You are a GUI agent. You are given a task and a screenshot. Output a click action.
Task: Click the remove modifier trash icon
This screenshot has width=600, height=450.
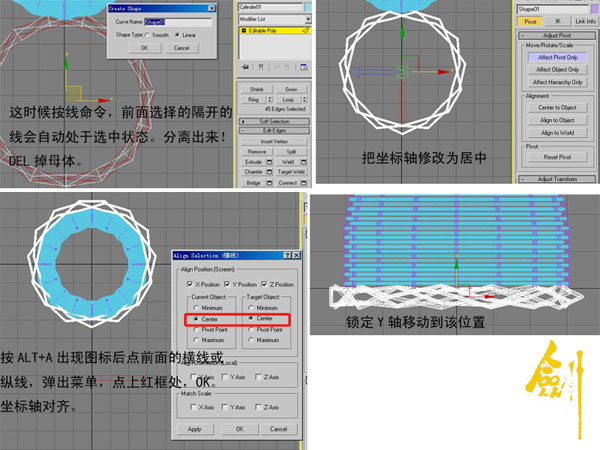287,67
